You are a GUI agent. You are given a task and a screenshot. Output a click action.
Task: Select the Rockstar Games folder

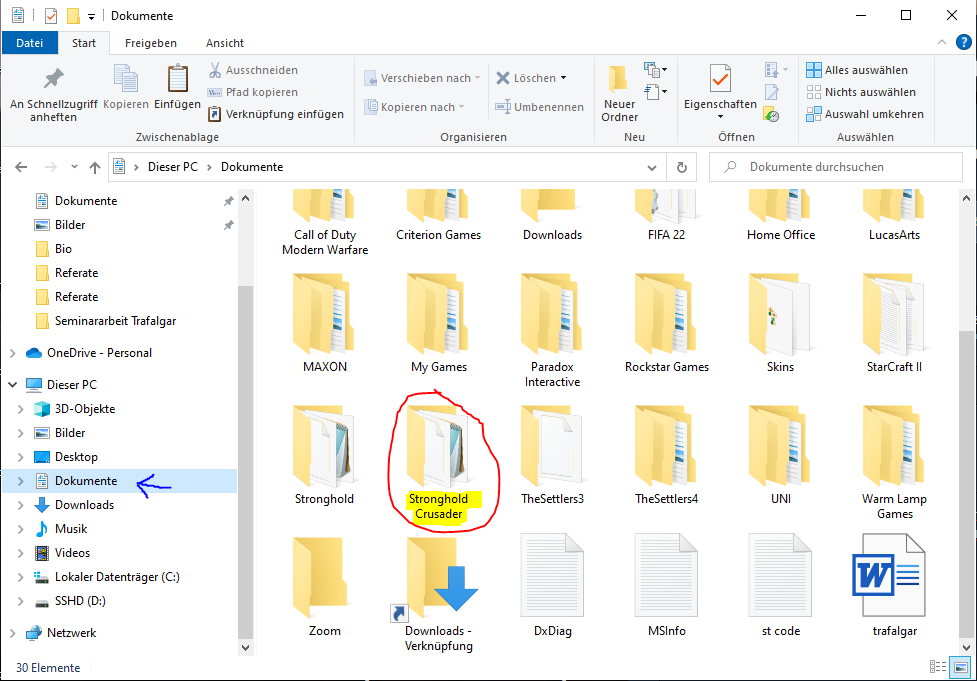coord(667,323)
